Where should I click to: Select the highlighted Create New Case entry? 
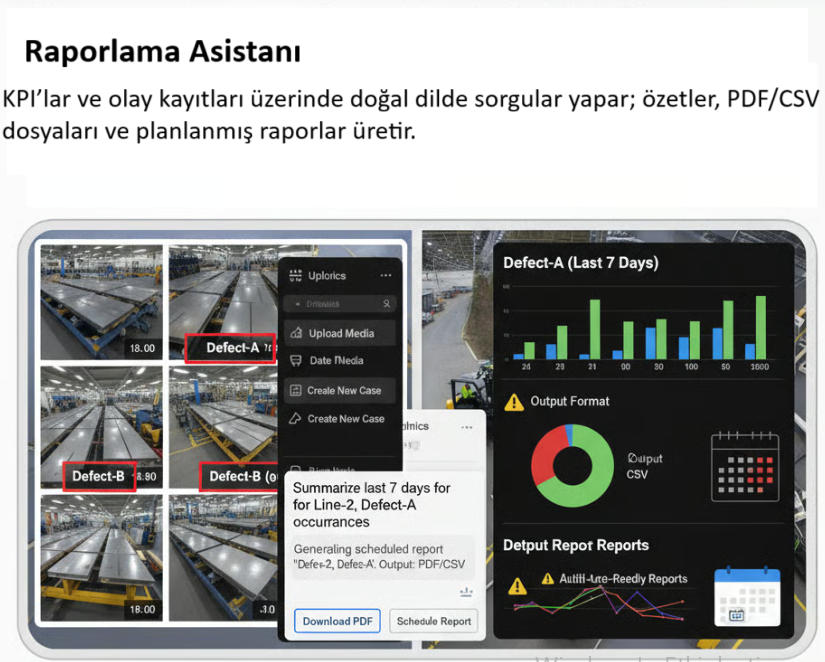[340, 390]
